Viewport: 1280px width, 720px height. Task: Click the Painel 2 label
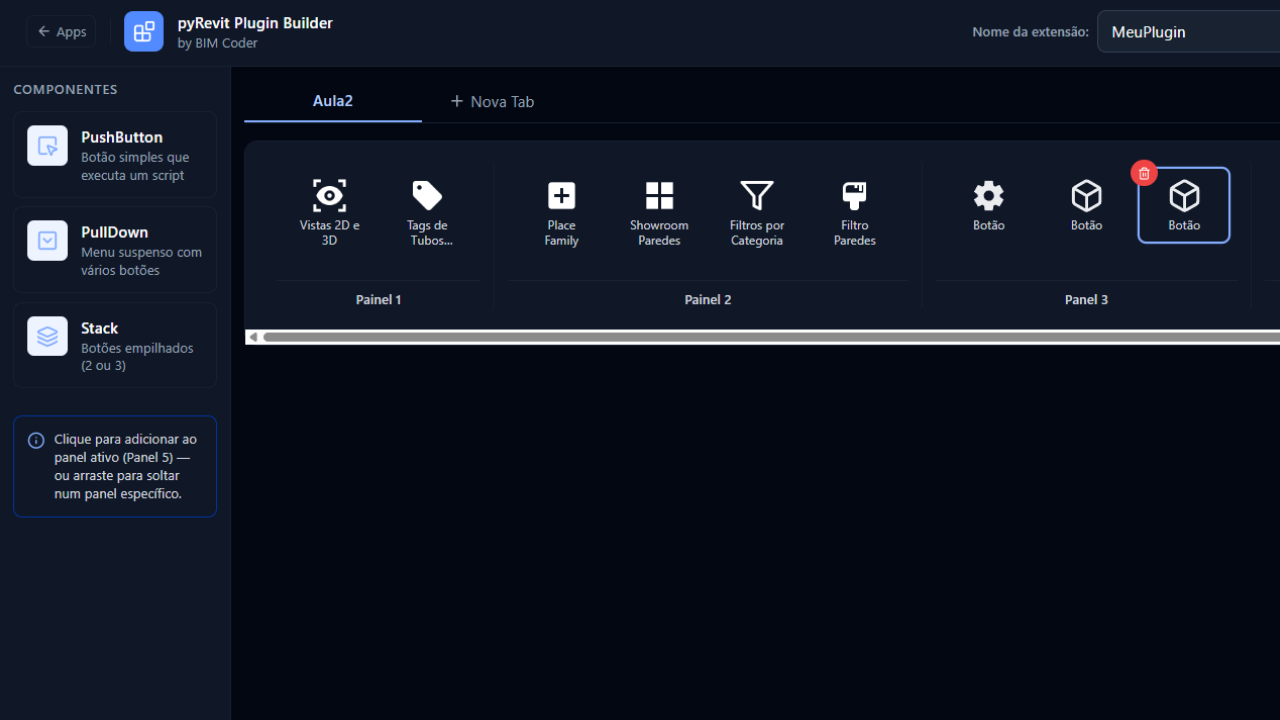pos(708,300)
